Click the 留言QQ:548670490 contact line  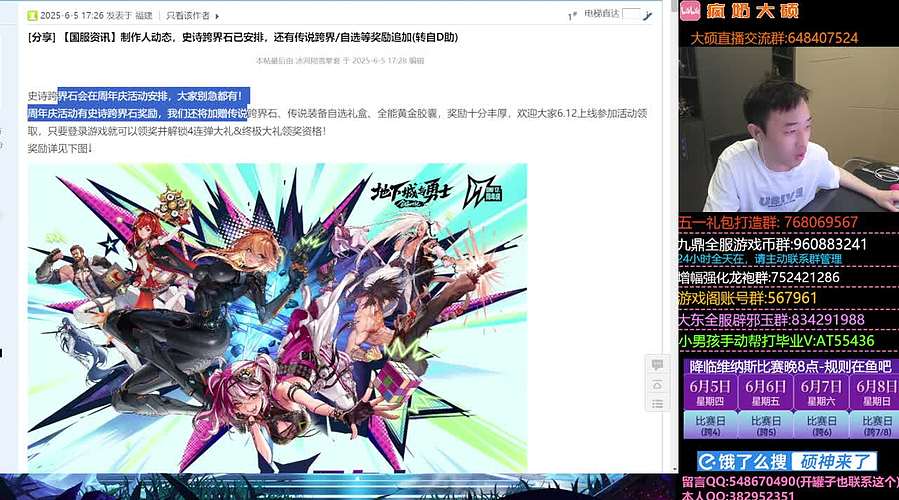[789, 482]
